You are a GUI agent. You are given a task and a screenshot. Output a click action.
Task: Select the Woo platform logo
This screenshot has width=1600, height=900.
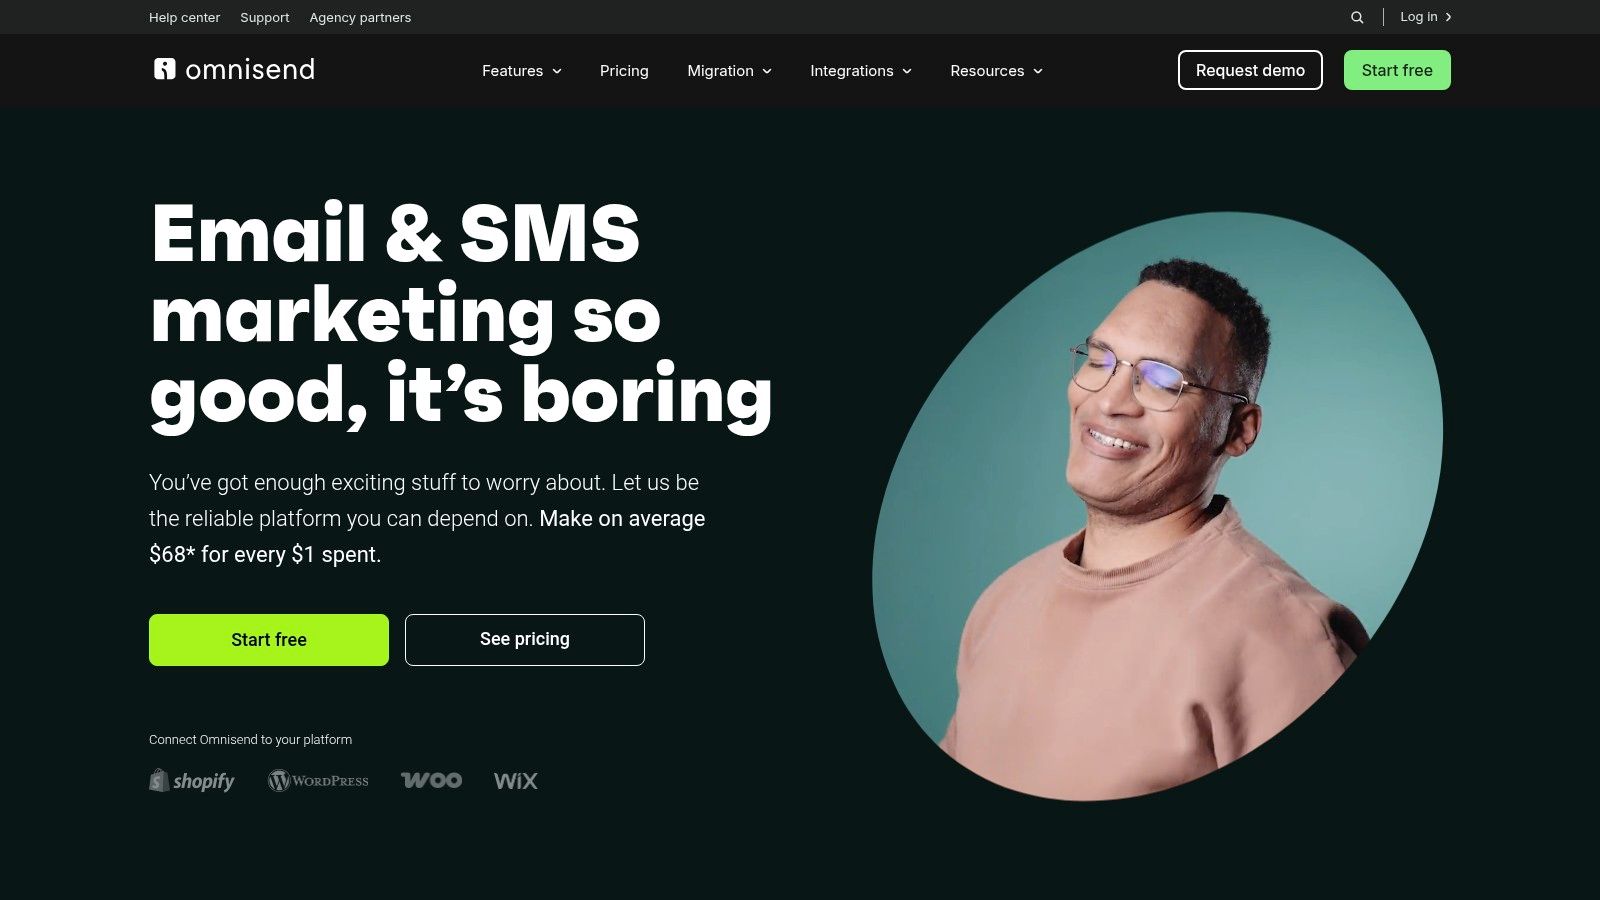point(431,780)
